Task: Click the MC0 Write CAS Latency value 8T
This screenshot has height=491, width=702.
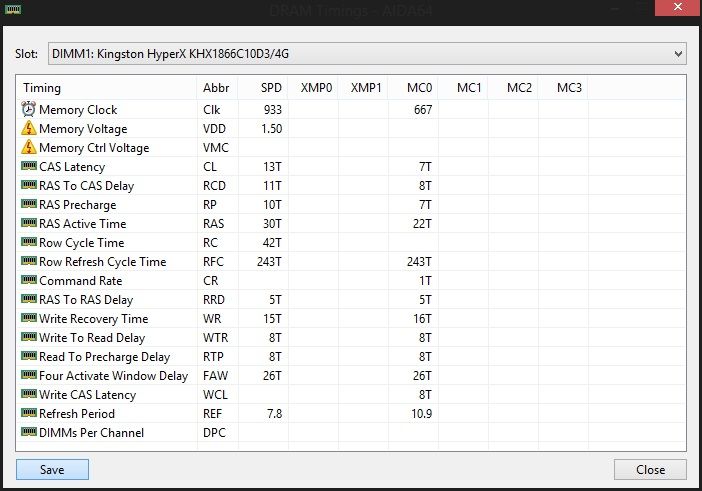Action: point(425,395)
